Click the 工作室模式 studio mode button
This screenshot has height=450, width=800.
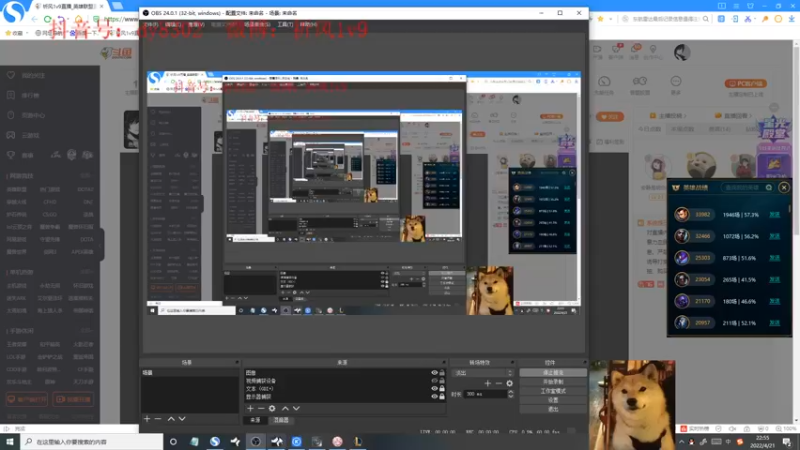point(553,391)
